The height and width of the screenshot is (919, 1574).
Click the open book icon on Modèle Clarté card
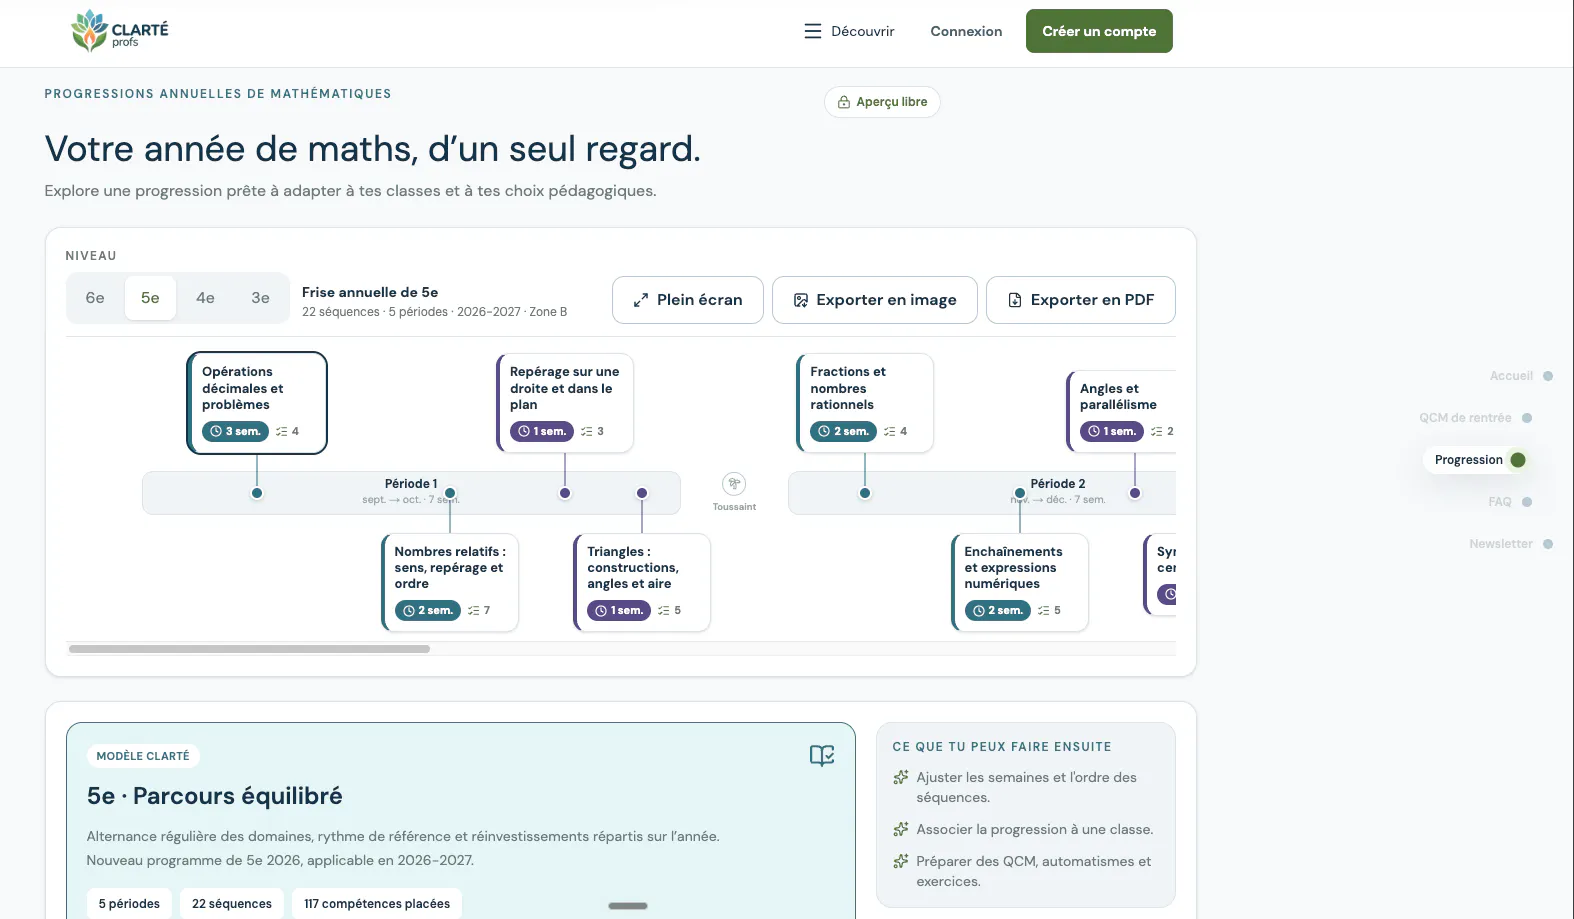point(822,756)
